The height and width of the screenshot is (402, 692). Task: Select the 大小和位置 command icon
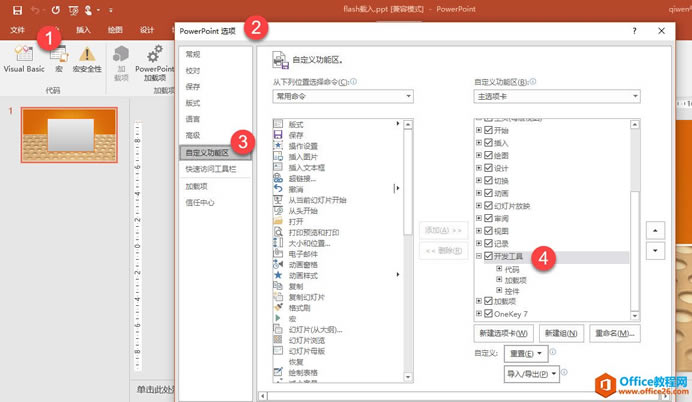point(278,243)
